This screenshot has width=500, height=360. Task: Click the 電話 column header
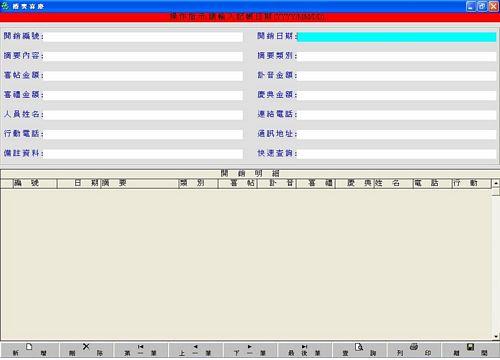(x=432, y=183)
